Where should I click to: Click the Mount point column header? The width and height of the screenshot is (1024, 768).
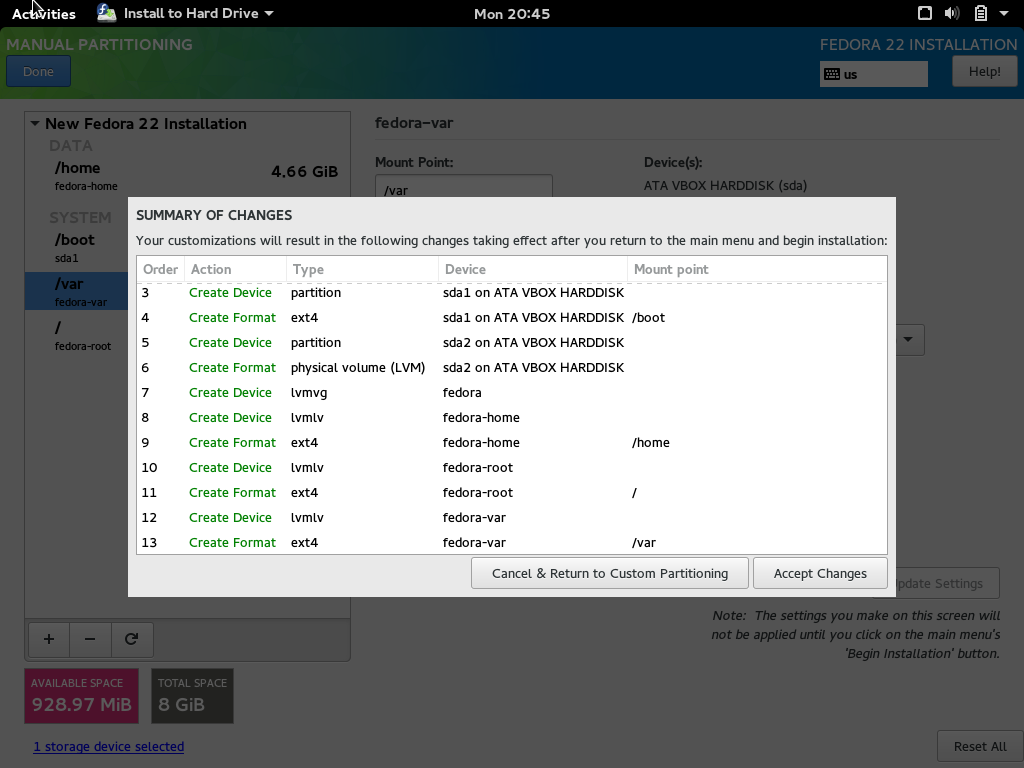tap(757, 269)
